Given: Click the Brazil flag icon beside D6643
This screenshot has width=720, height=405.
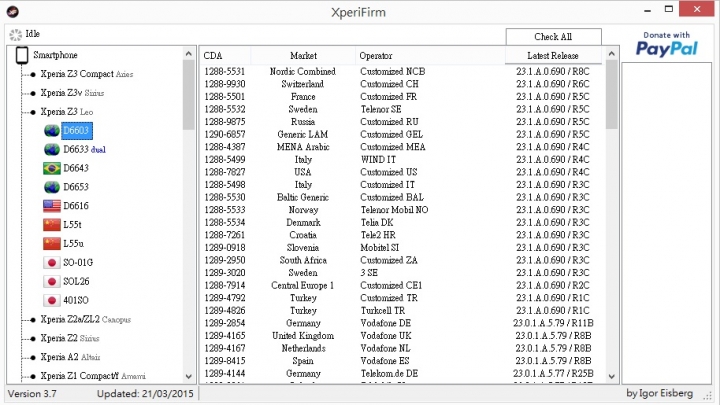Looking at the screenshot, I should click(x=52, y=169).
